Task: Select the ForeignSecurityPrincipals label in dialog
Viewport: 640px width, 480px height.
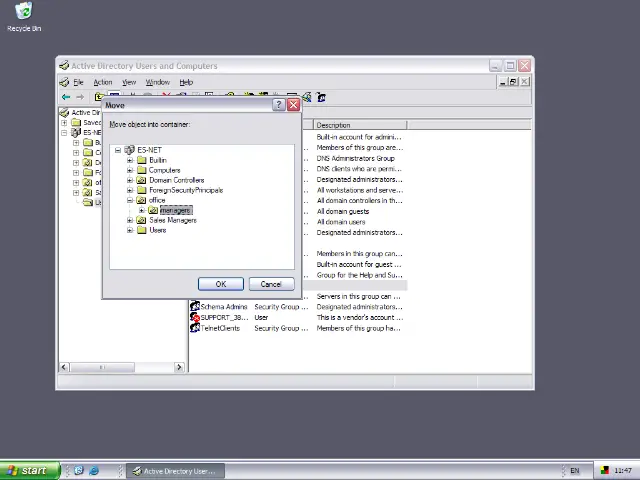Action: (x=186, y=190)
